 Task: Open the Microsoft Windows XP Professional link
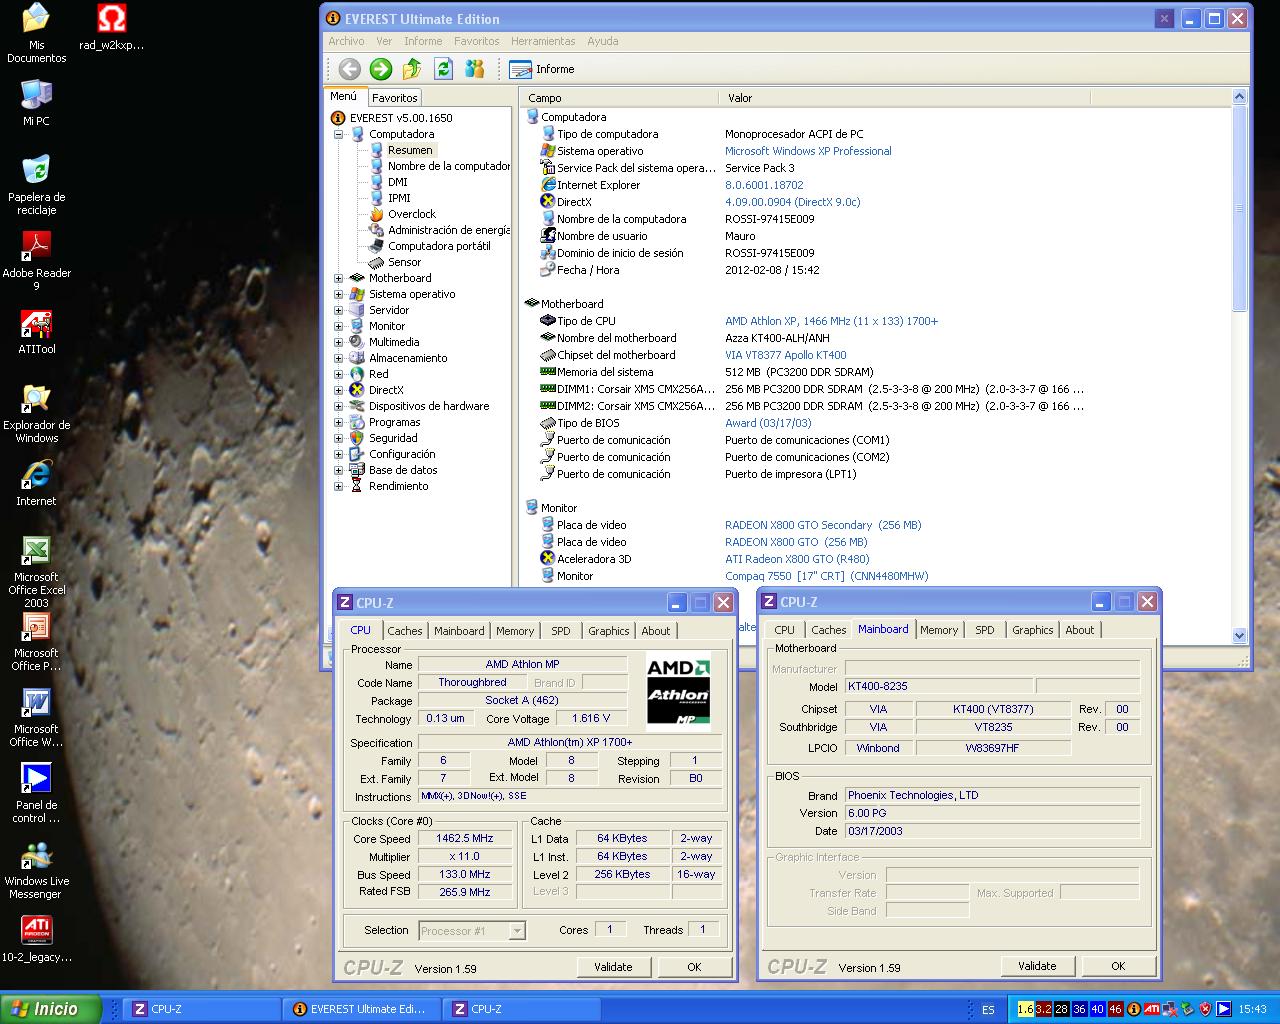808,151
